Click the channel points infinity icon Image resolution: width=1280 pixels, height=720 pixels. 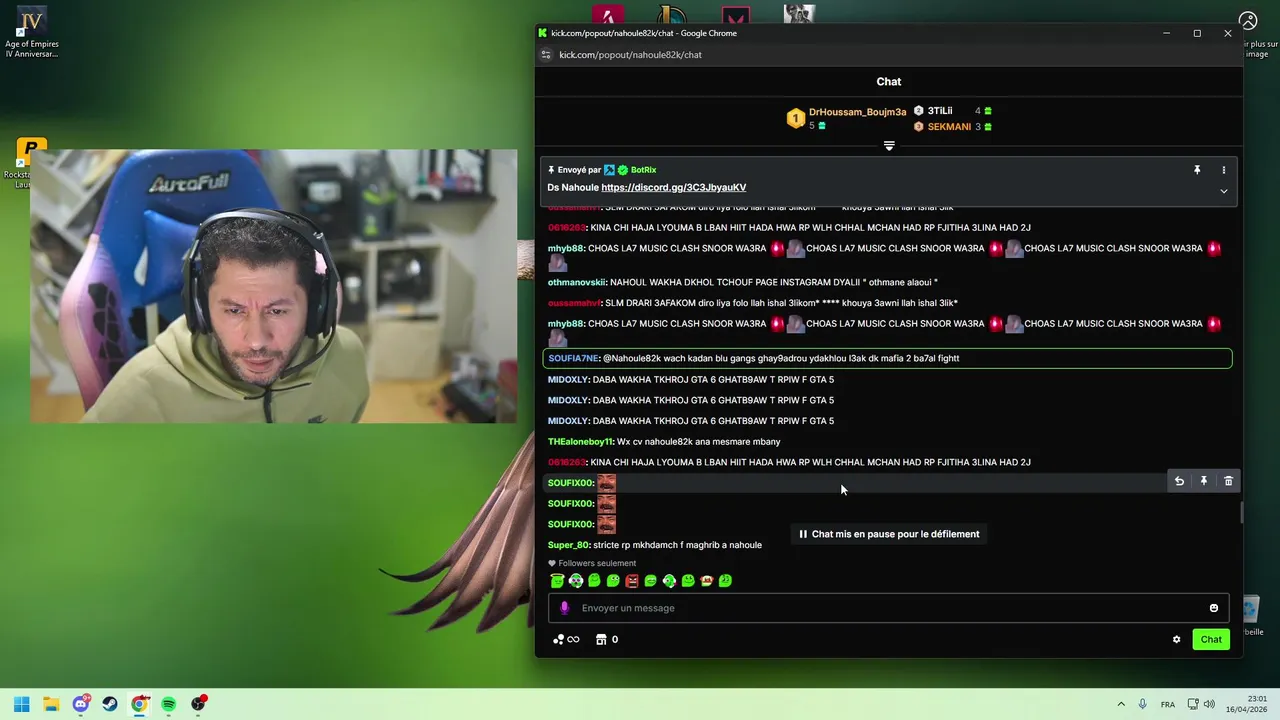566,639
